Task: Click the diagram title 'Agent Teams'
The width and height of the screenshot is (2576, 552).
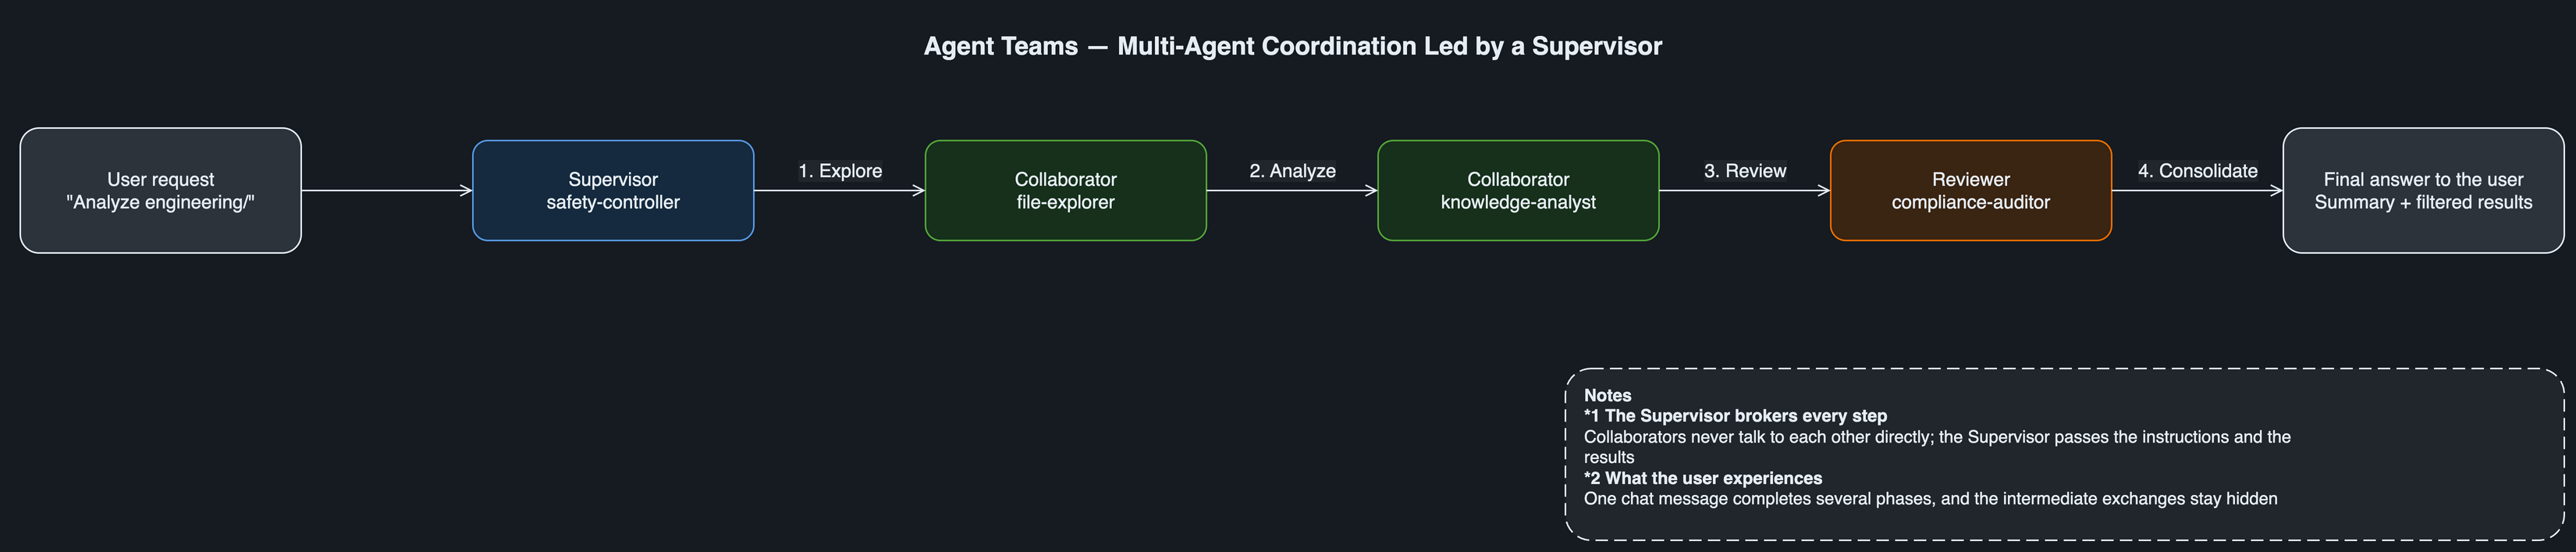Action: pos(1001,46)
